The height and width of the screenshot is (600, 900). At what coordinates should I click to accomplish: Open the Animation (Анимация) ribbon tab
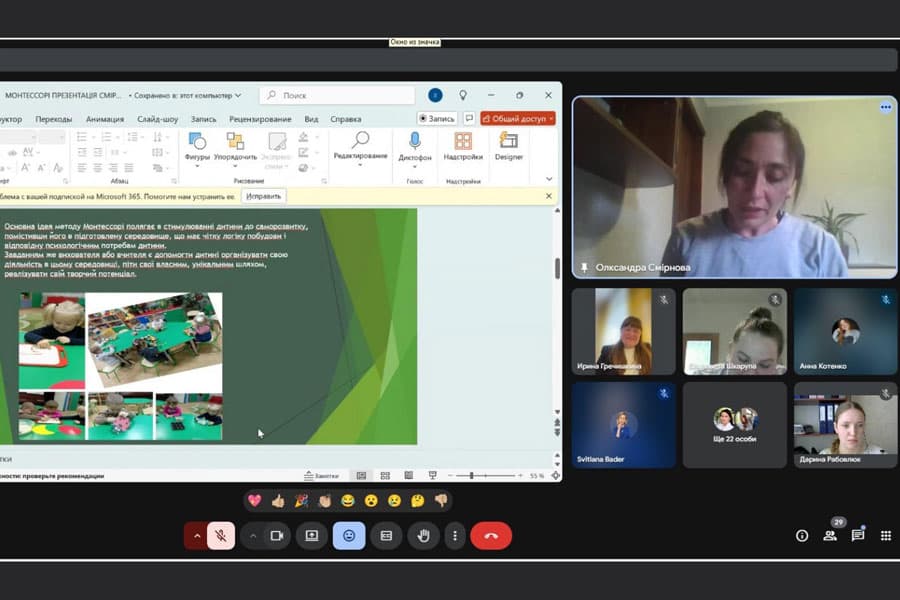105,119
